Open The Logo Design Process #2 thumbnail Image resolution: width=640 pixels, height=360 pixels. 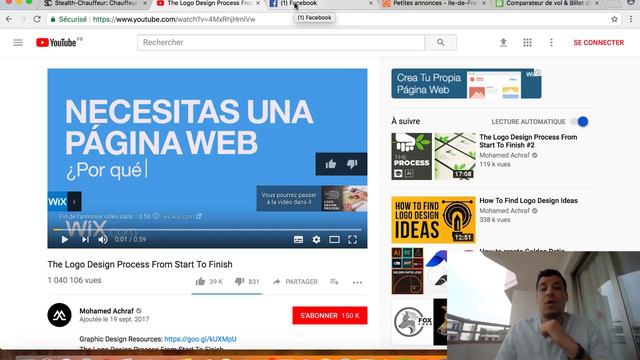tap(433, 156)
